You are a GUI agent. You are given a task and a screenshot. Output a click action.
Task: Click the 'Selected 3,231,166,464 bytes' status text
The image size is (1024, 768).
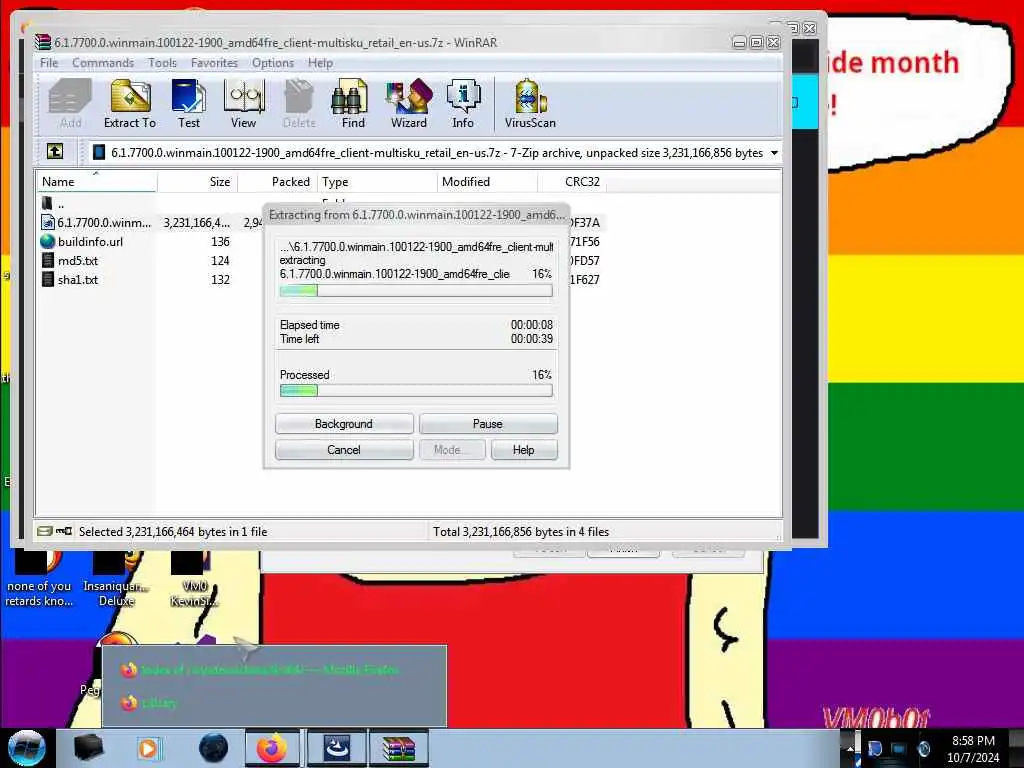[173, 532]
